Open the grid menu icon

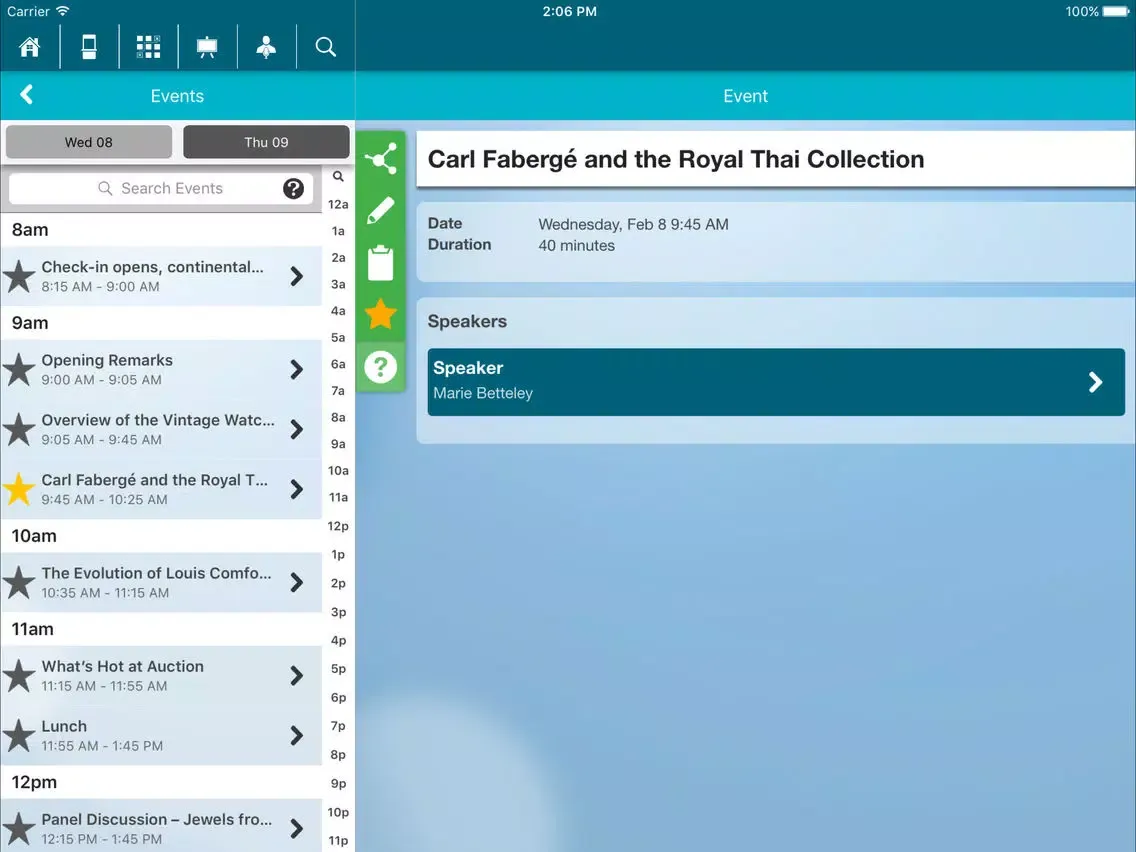coord(149,47)
